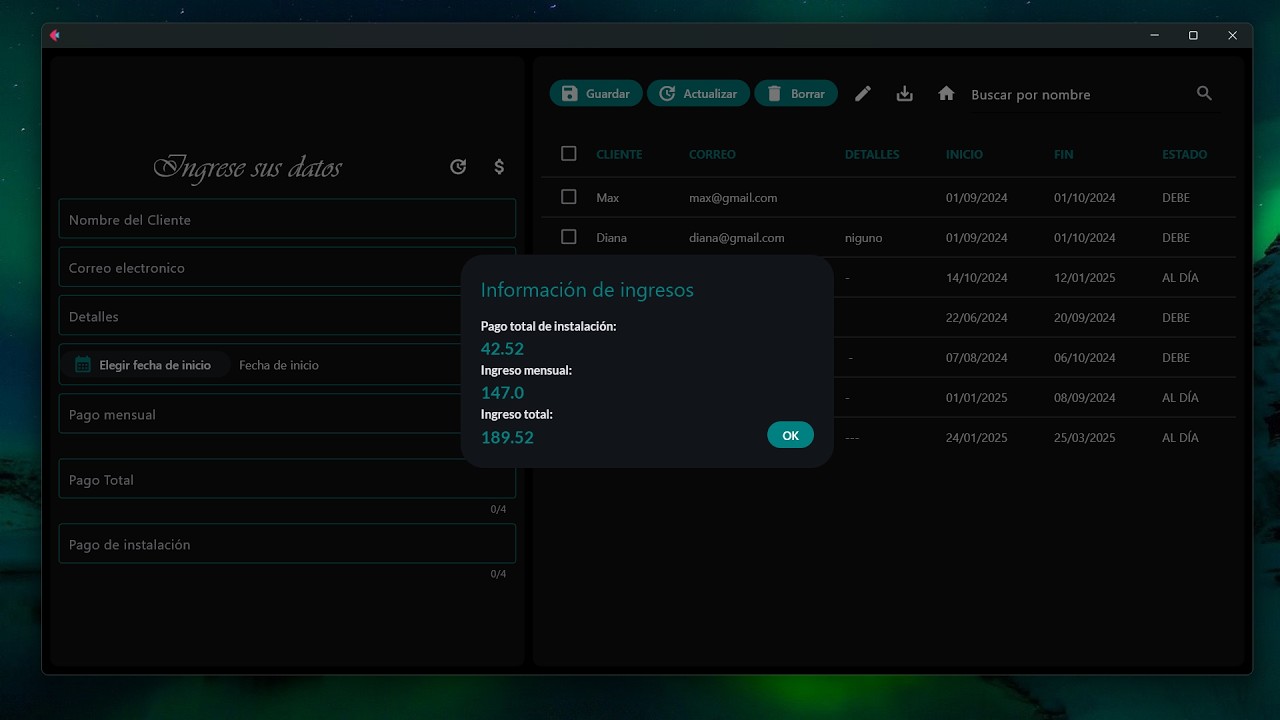The height and width of the screenshot is (720, 1280).
Task: Click the start date 07/08/2024
Action: pyautogui.click(x=977, y=358)
